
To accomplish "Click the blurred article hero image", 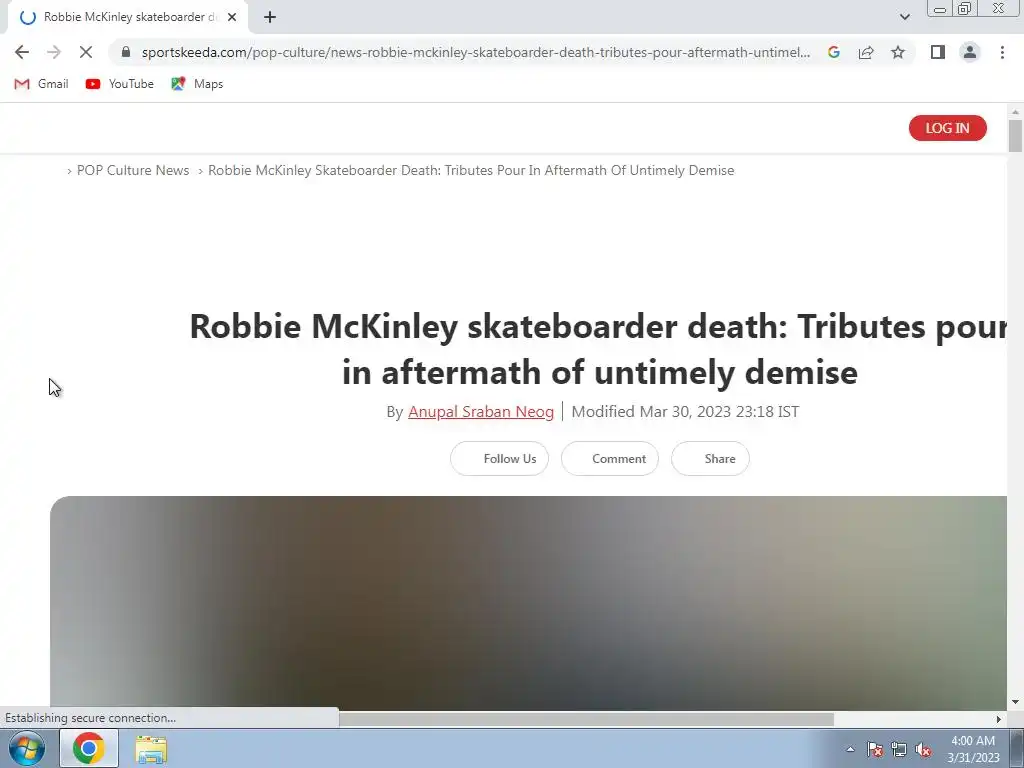I will pyautogui.click(x=528, y=602).
